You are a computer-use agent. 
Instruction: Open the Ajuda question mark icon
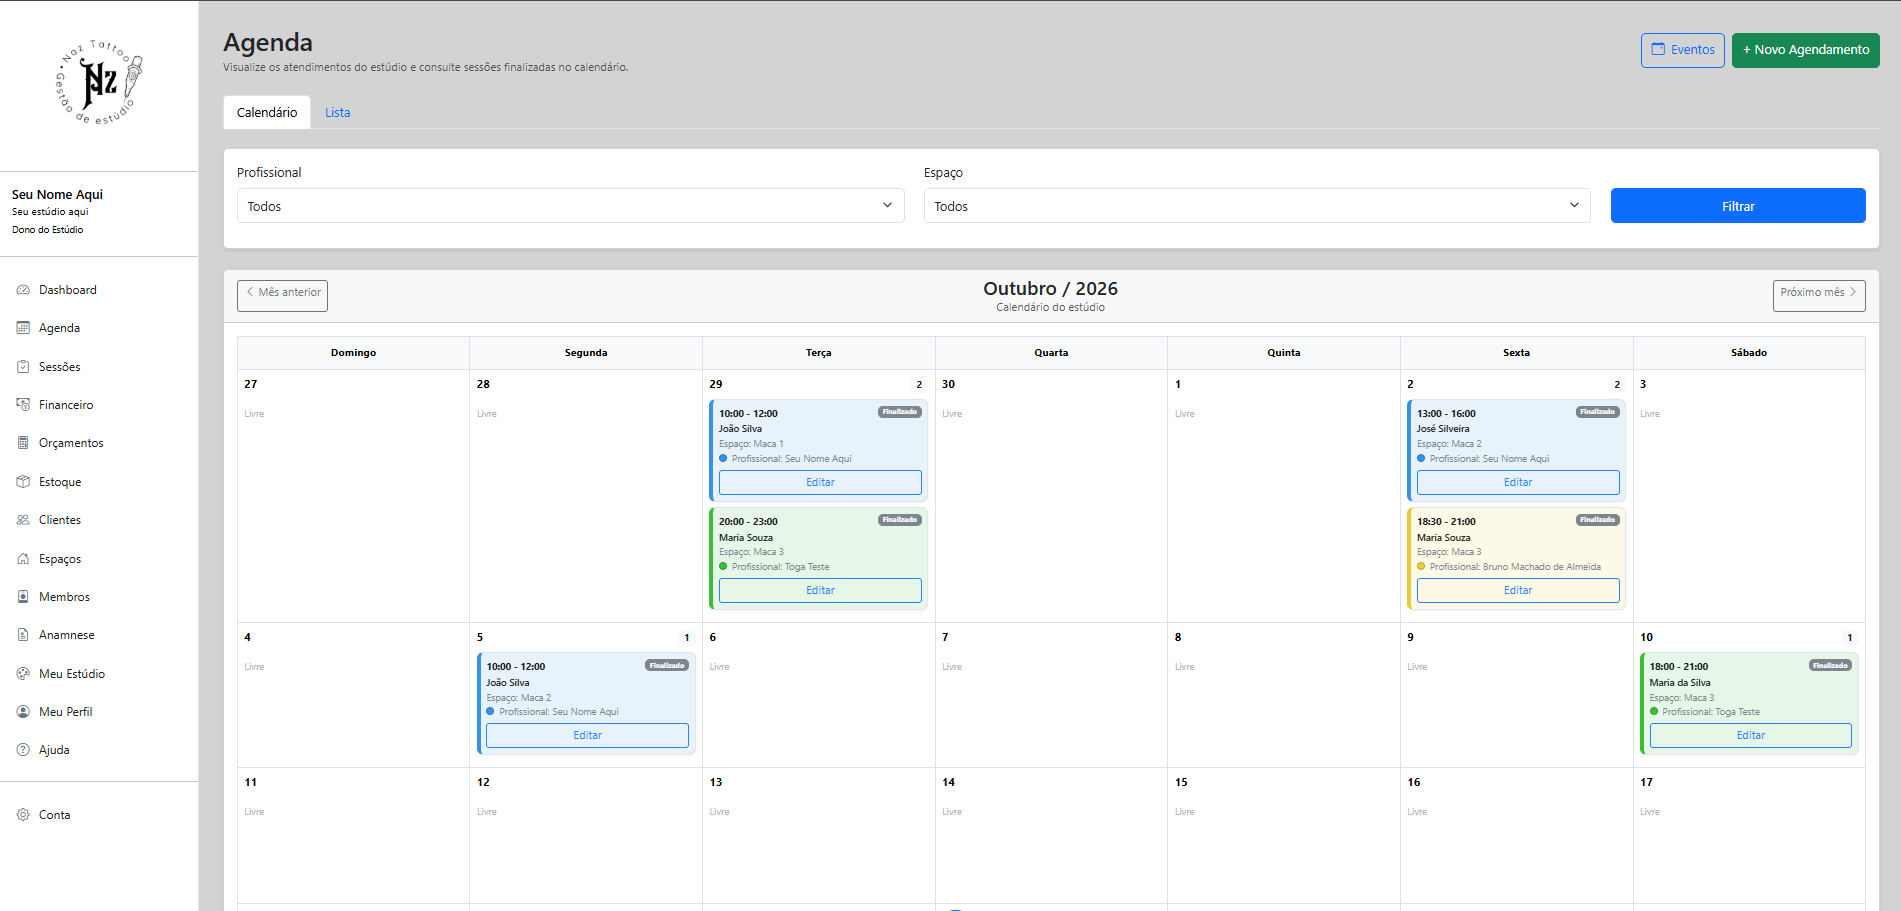(x=23, y=750)
